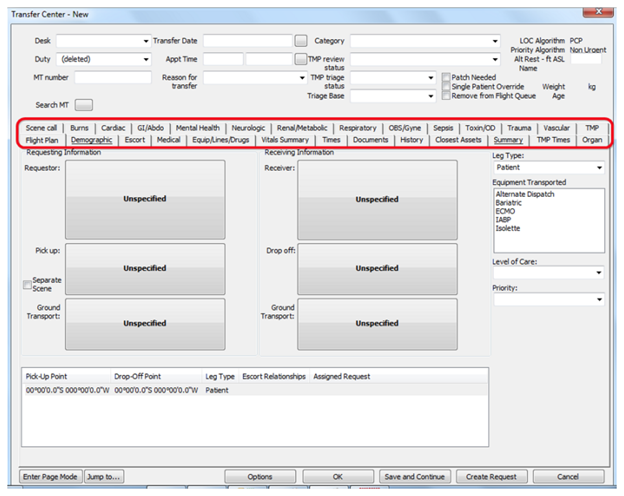Open the Closest Assets tab
624x496 pixels.
click(x=458, y=140)
